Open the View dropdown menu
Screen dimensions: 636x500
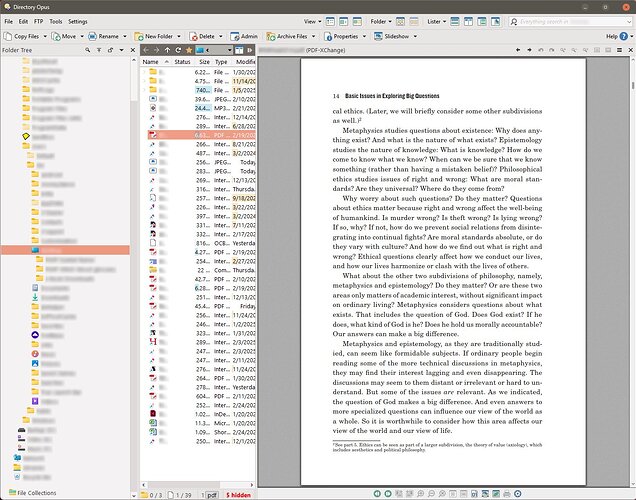[312, 21]
